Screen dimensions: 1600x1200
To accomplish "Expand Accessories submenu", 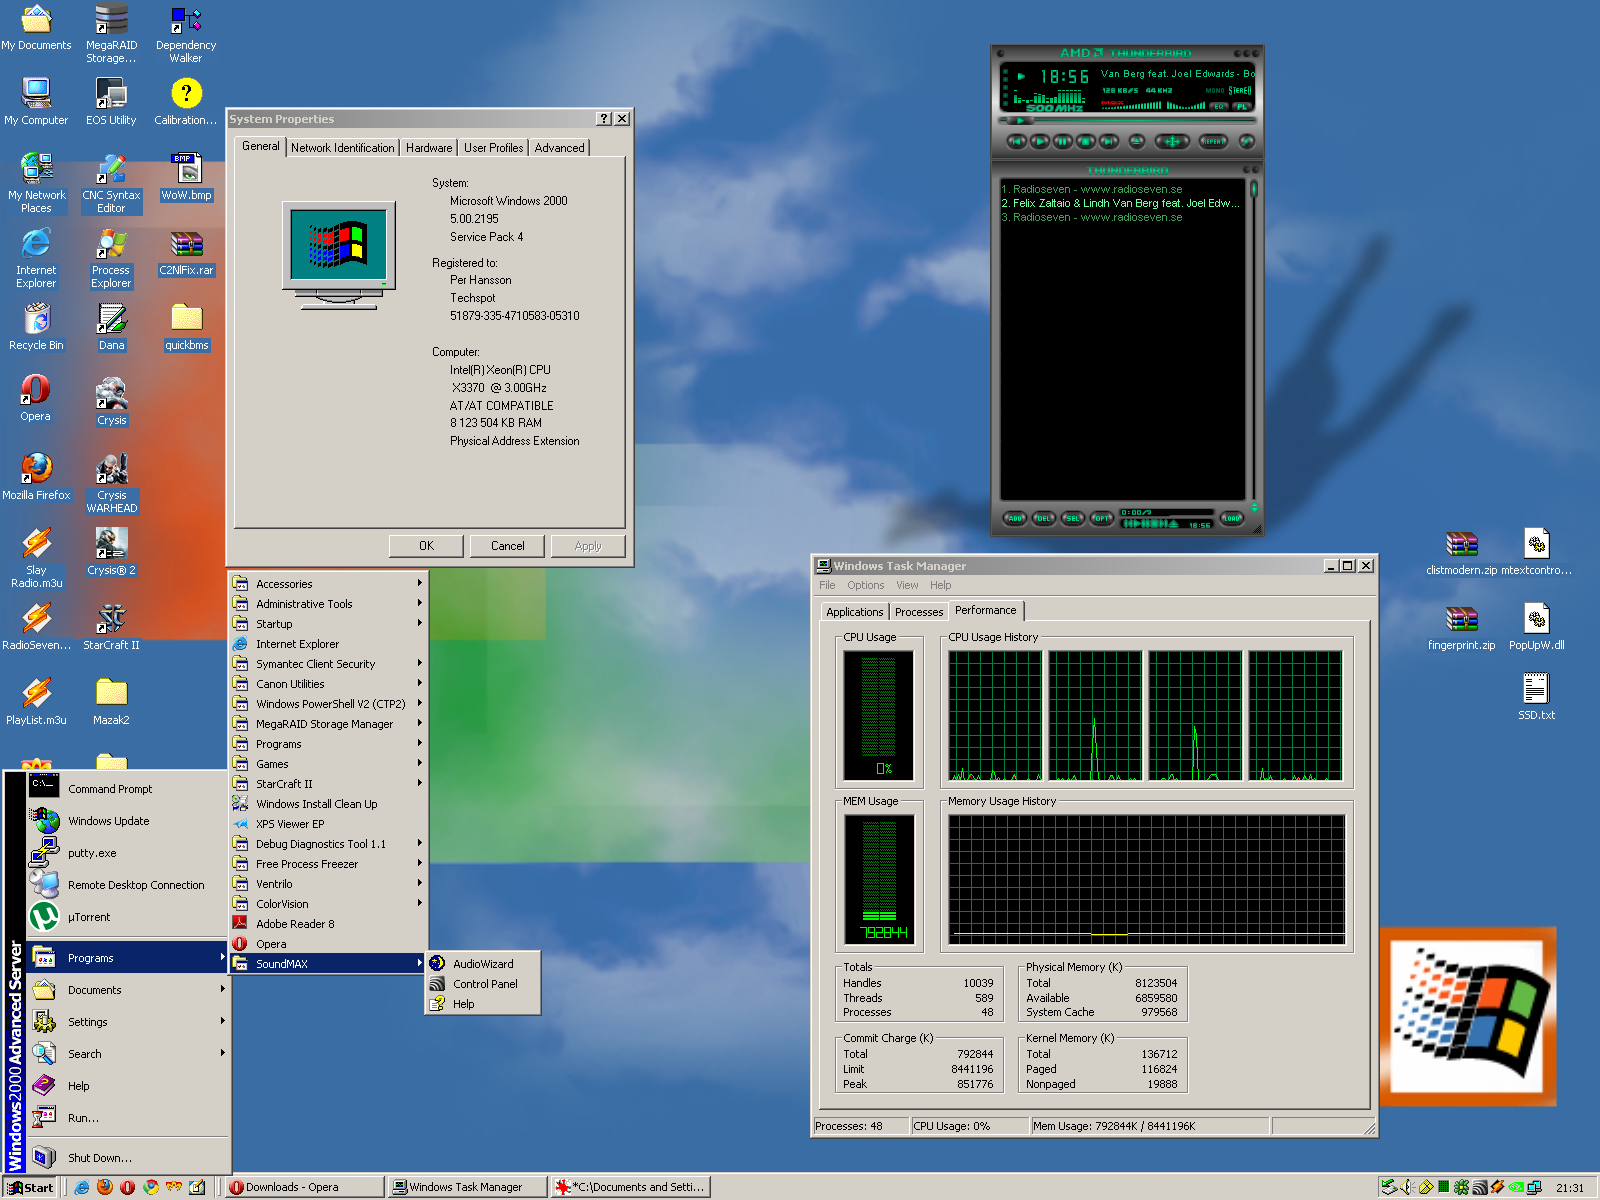I will point(329,584).
